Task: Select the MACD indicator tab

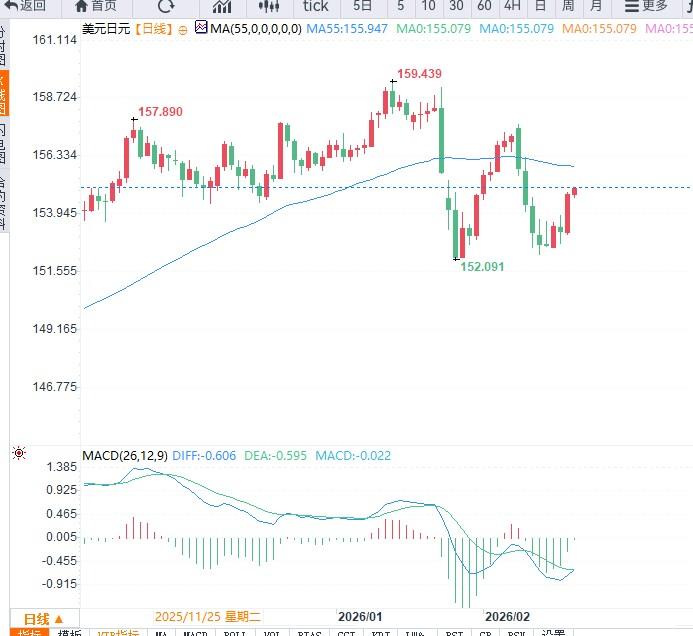Action: [195, 633]
